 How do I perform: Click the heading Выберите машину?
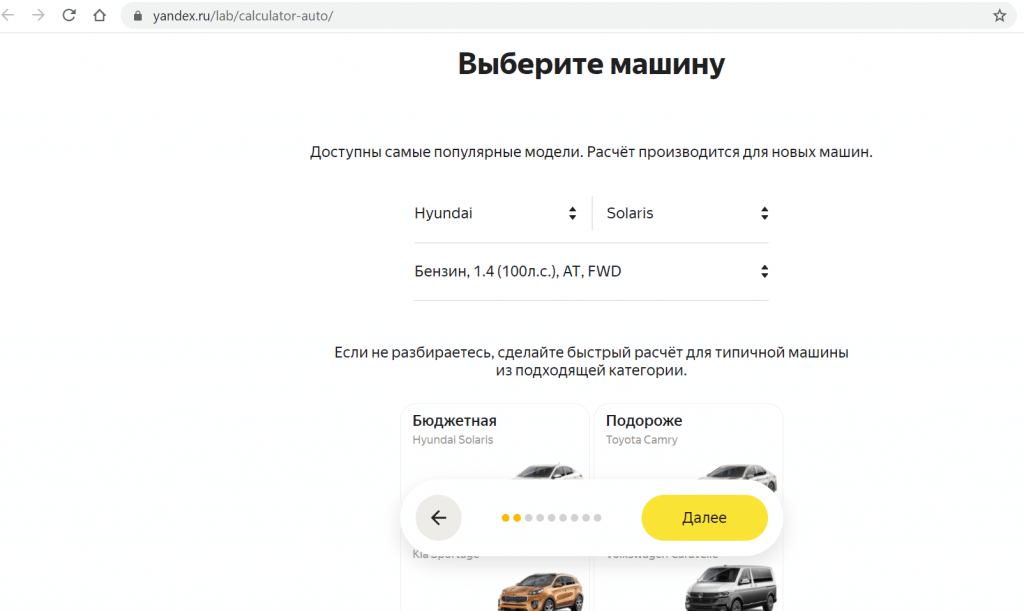[x=591, y=64]
